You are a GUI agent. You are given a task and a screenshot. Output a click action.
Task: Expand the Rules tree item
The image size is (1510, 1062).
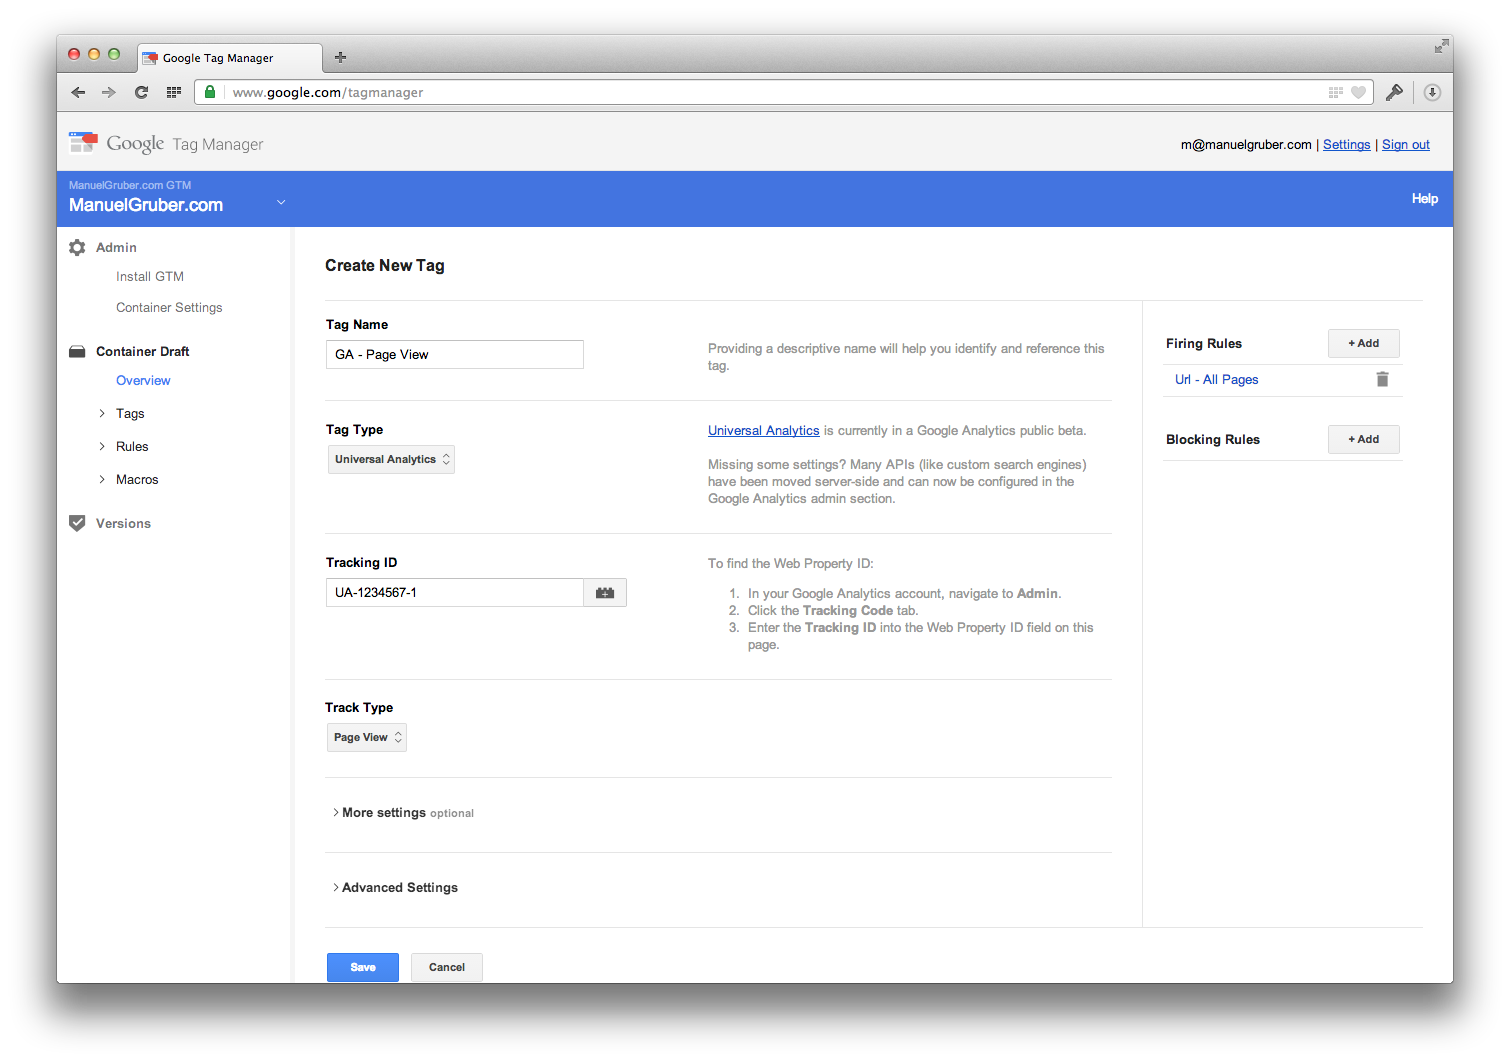[102, 446]
